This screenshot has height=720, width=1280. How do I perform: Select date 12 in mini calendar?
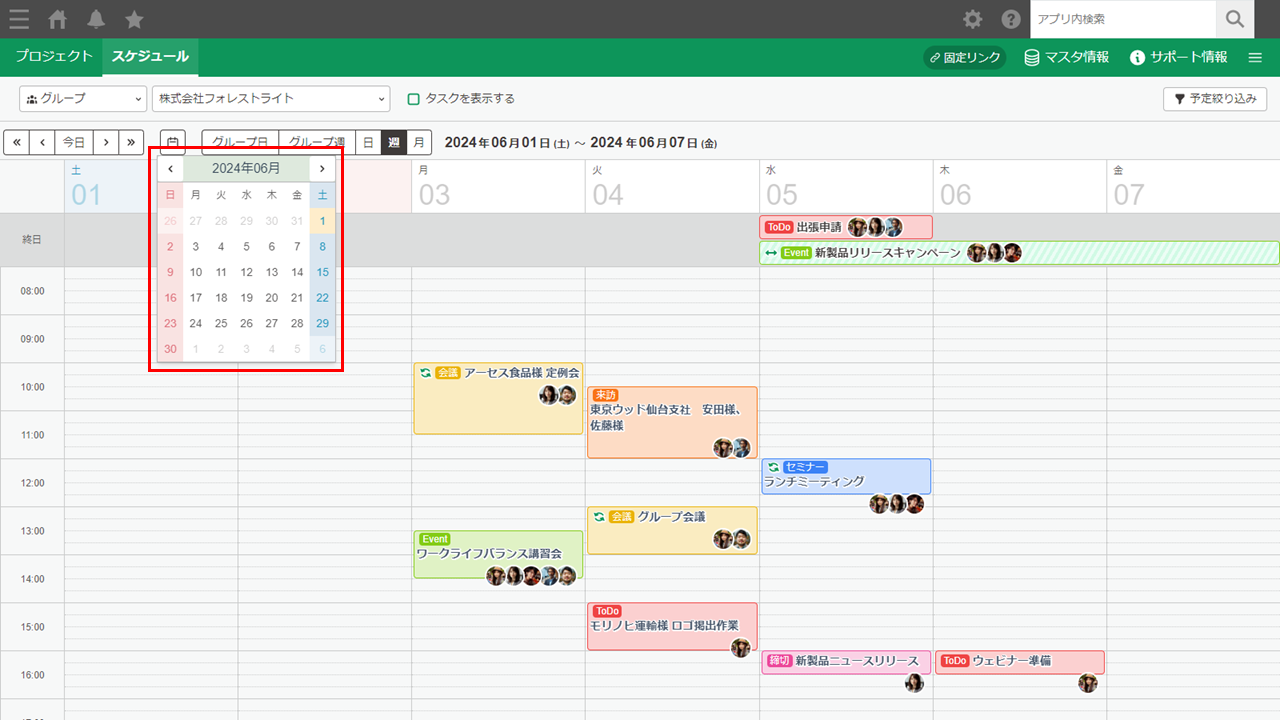tap(246, 272)
